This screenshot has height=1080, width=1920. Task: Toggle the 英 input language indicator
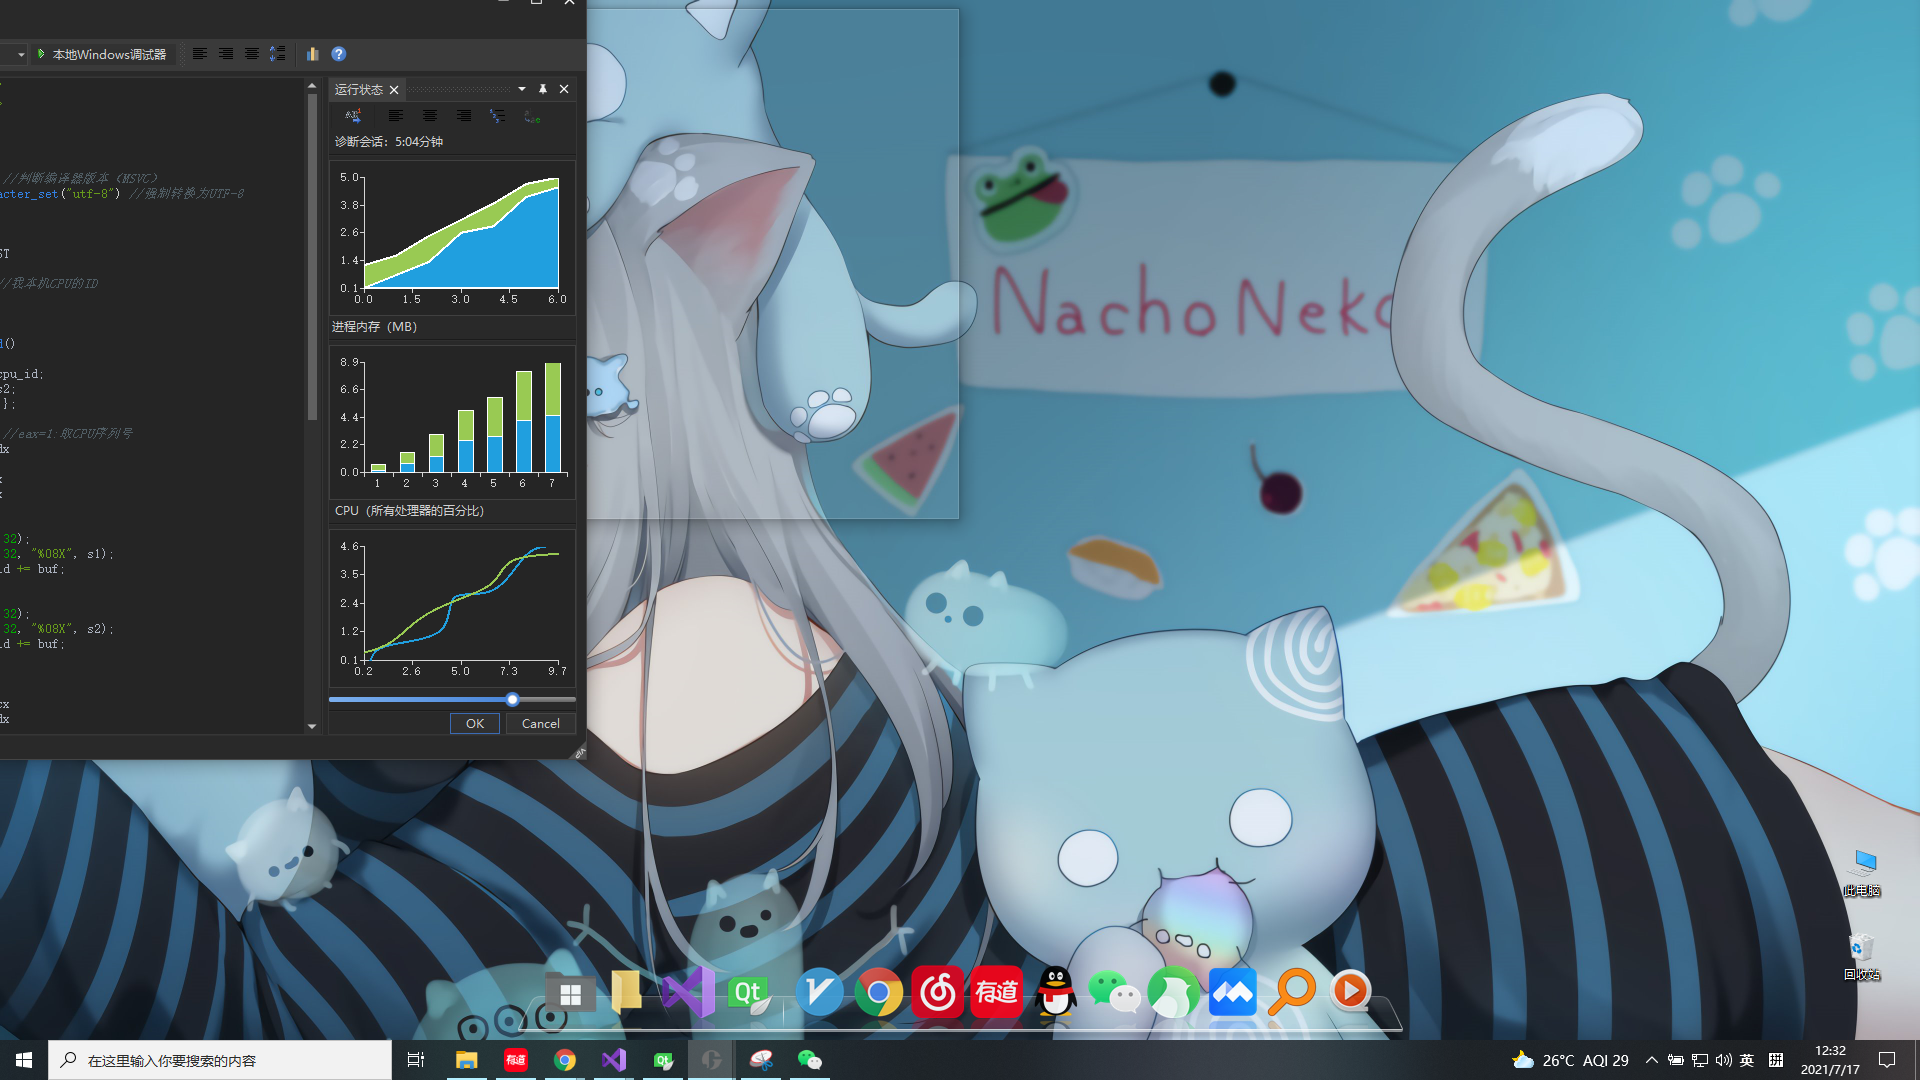coord(1747,1060)
